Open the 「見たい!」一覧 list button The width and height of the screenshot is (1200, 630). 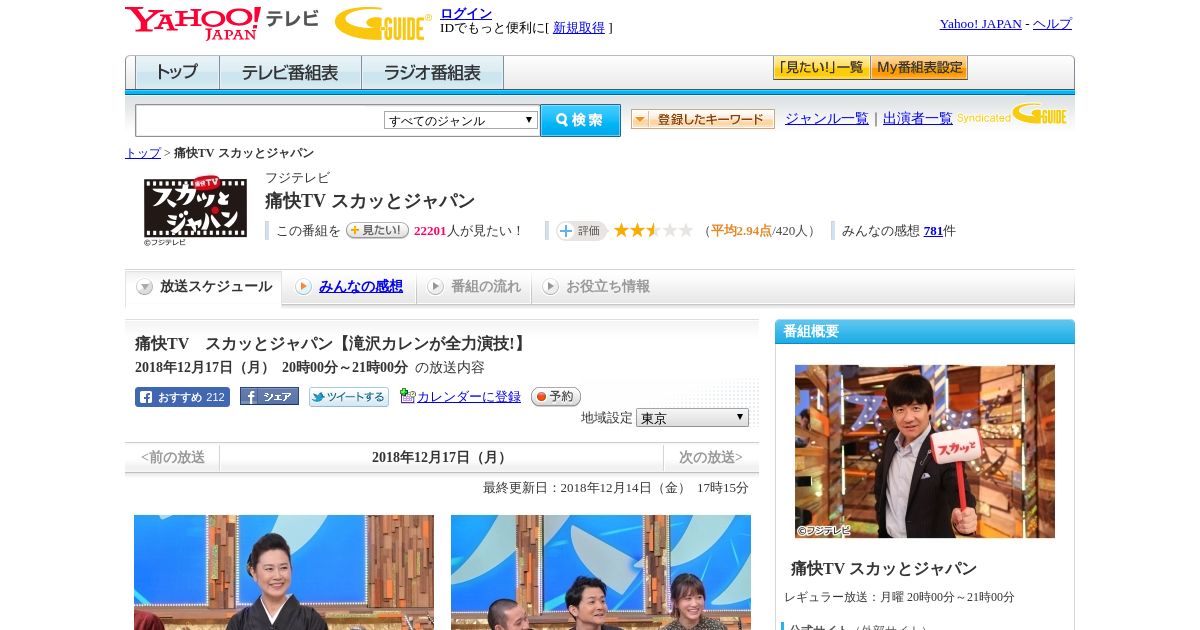(821, 68)
